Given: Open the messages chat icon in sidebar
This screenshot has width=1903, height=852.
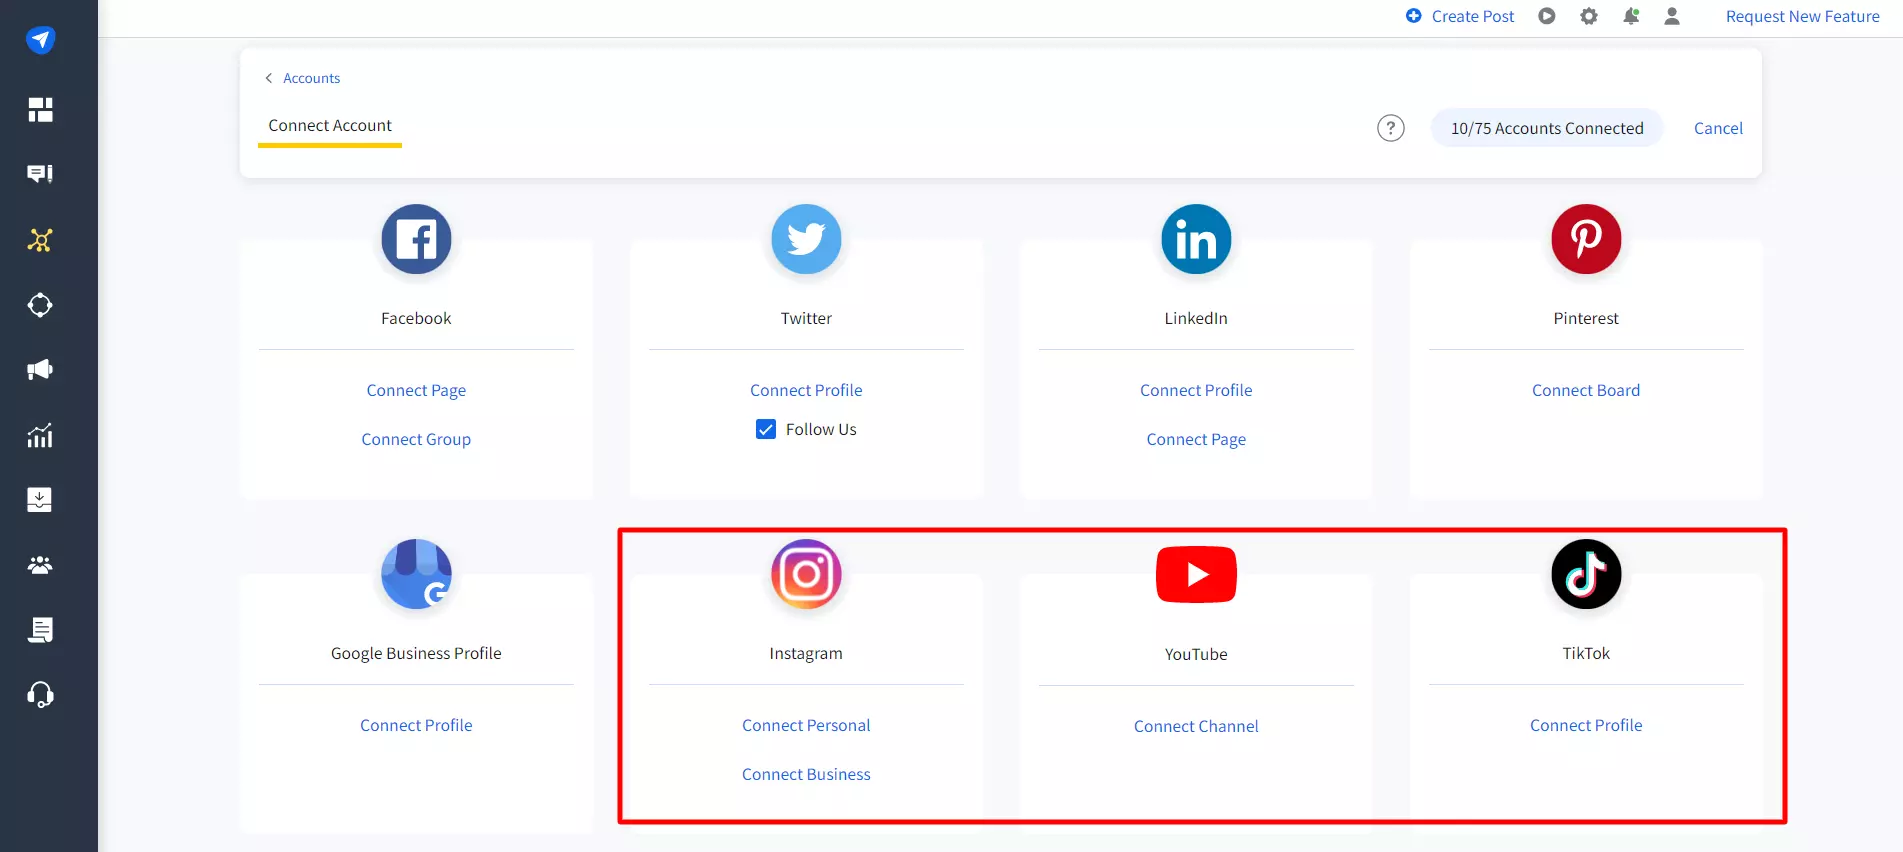Looking at the screenshot, I should (40, 174).
